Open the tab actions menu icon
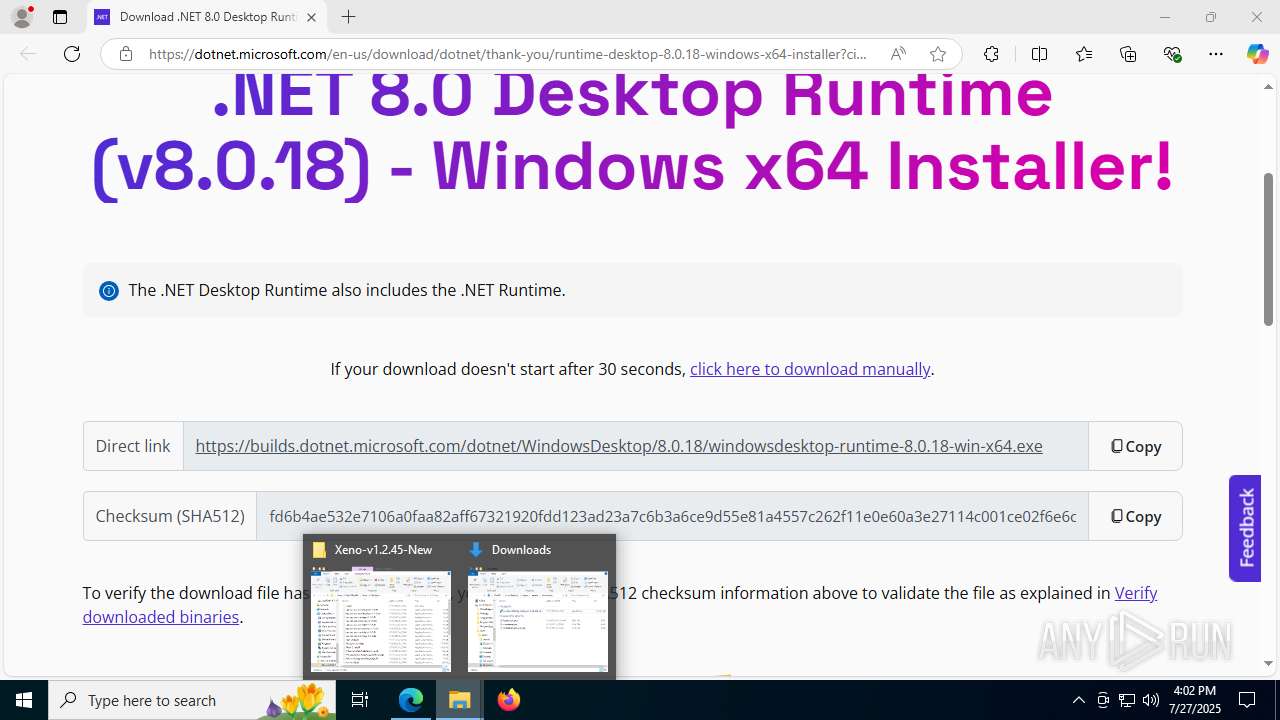 pyautogui.click(x=60, y=17)
